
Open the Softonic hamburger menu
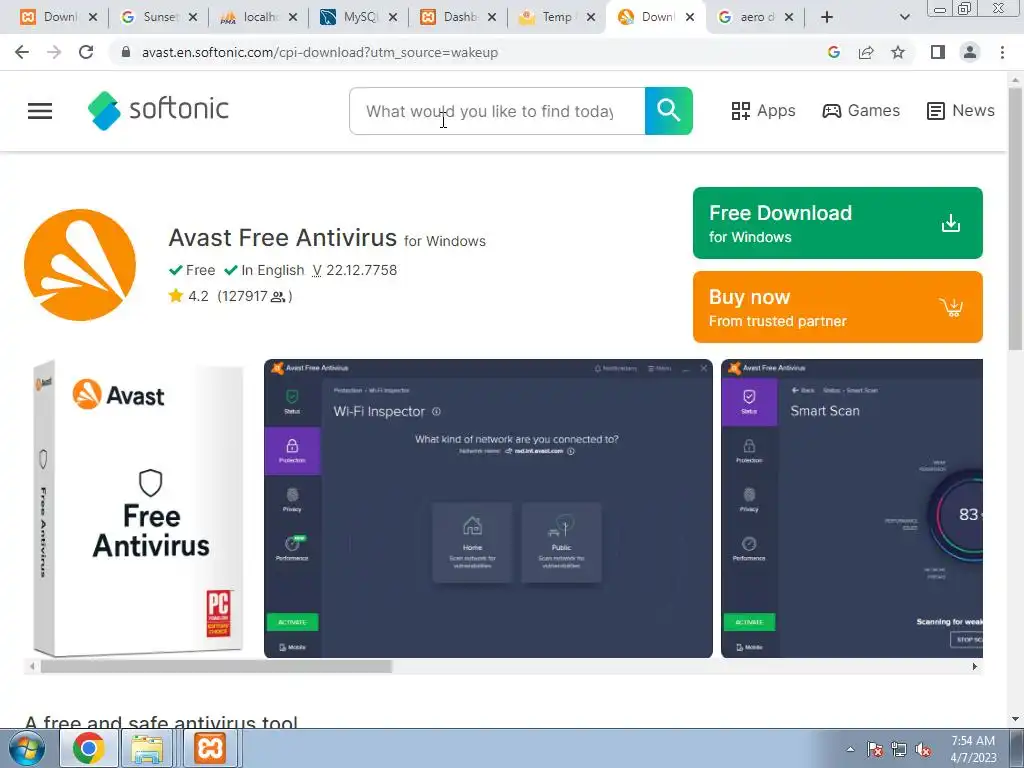[40, 111]
